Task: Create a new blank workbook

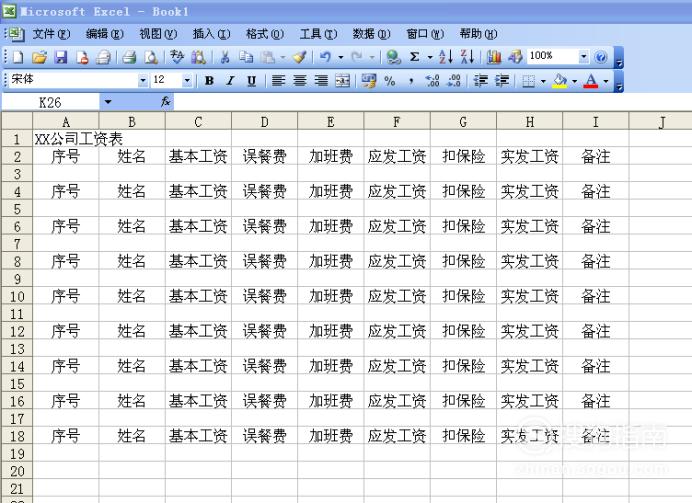Action: pyautogui.click(x=19, y=57)
